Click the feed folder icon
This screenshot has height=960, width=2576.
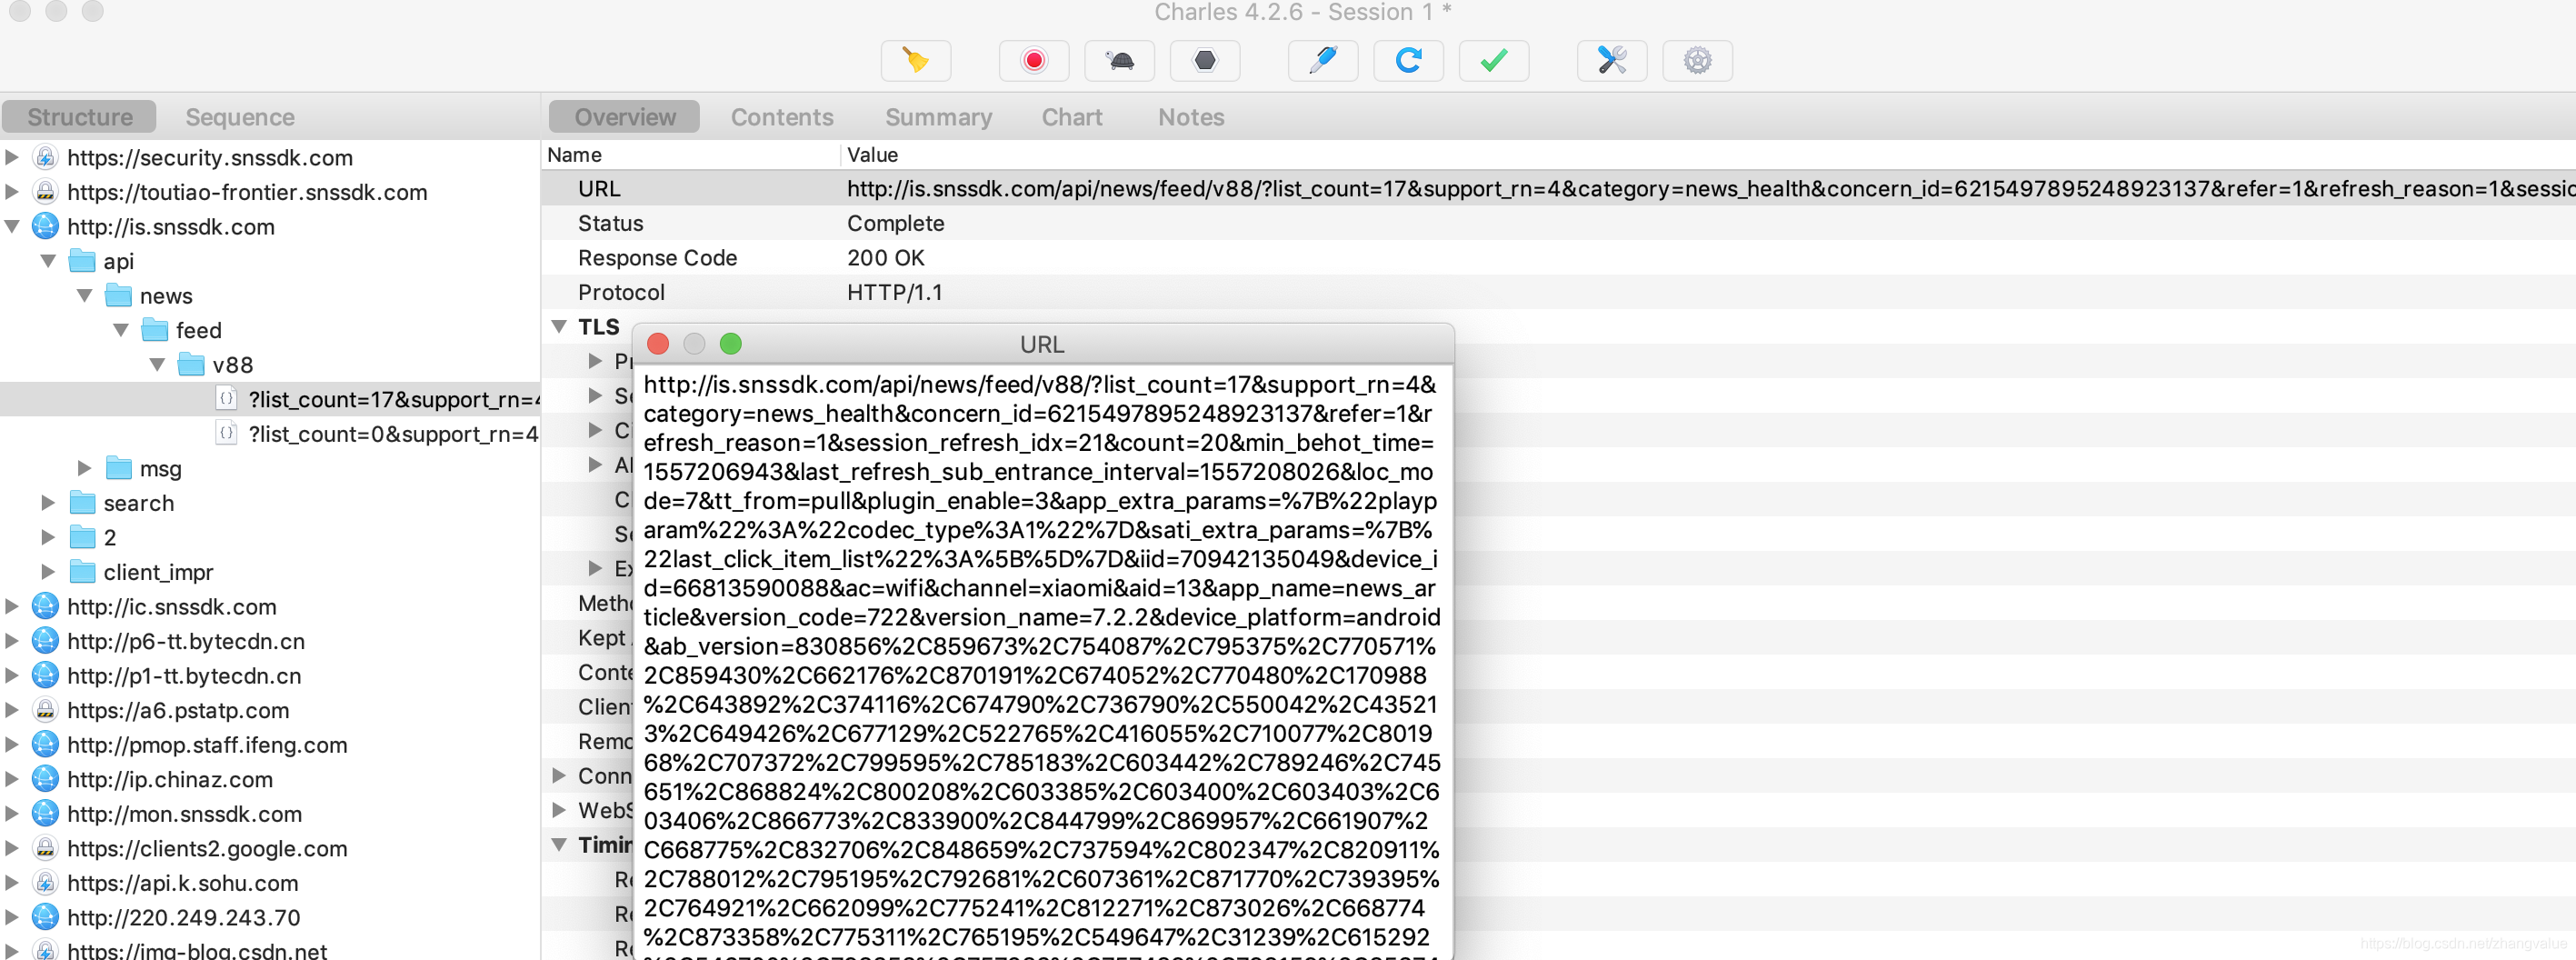tap(155, 329)
